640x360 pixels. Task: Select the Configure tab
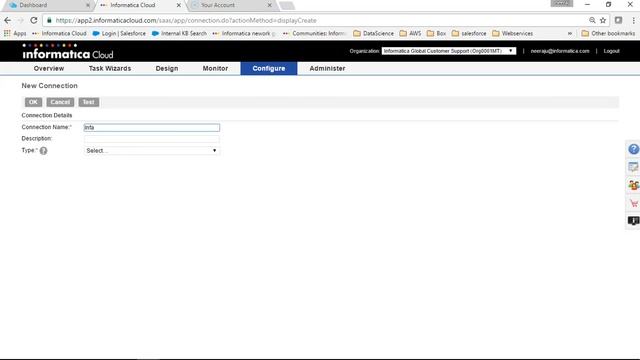[269, 69]
